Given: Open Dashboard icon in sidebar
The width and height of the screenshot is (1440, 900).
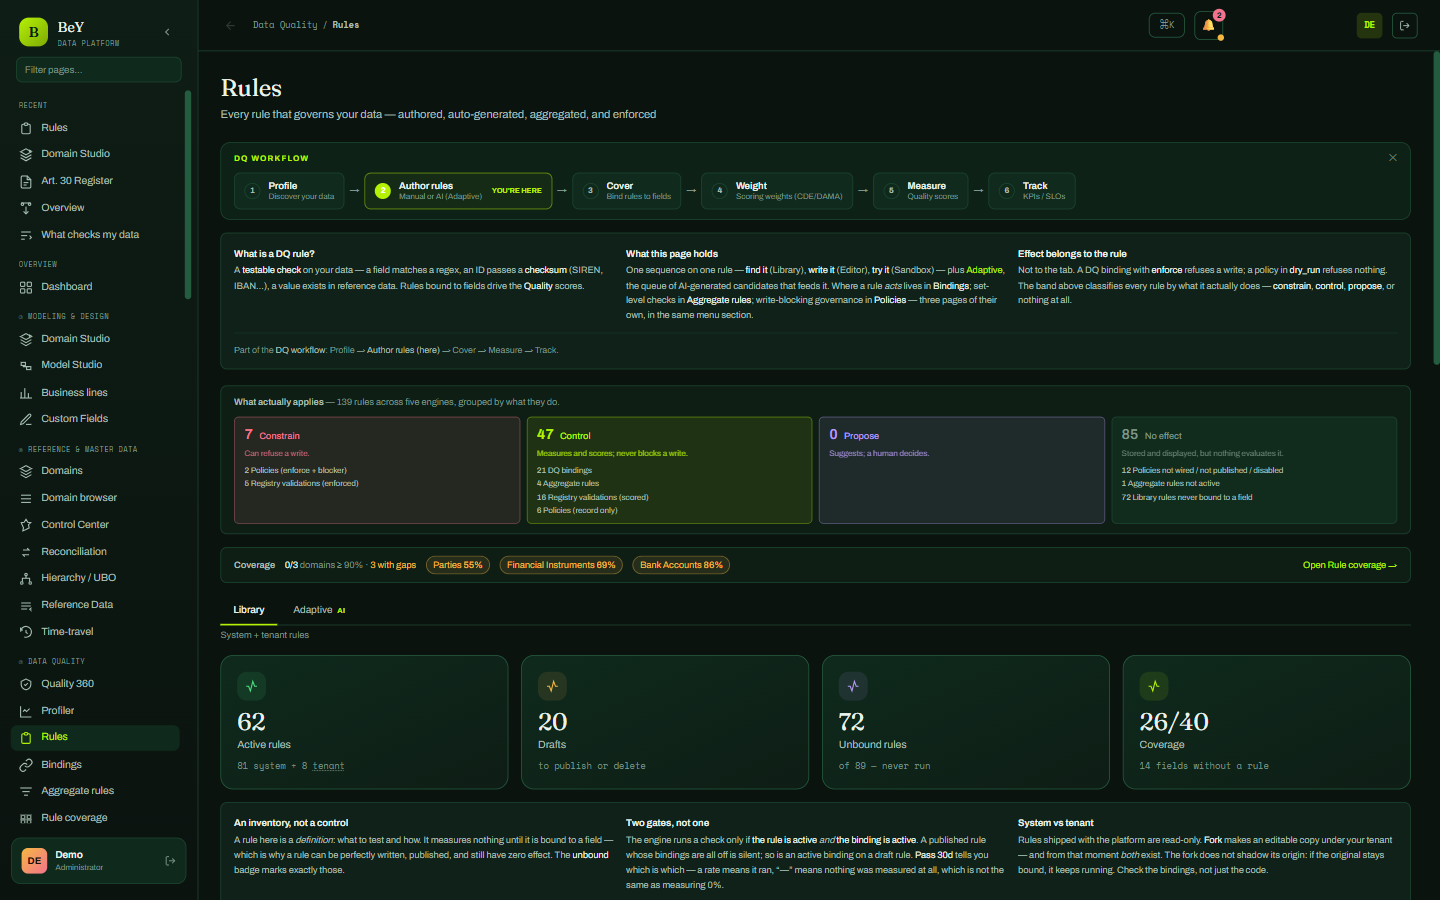Looking at the screenshot, I should click(x=26, y=287).
